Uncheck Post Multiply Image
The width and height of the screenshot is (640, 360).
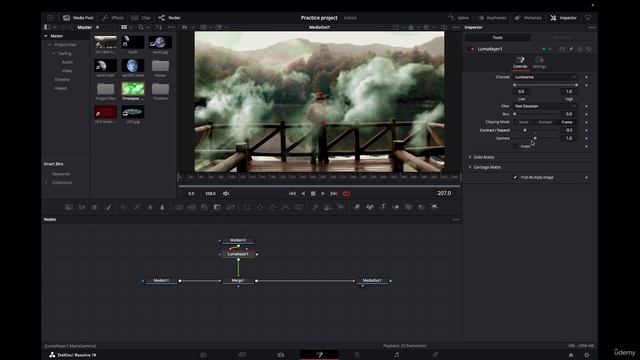[x=515, y=178]
